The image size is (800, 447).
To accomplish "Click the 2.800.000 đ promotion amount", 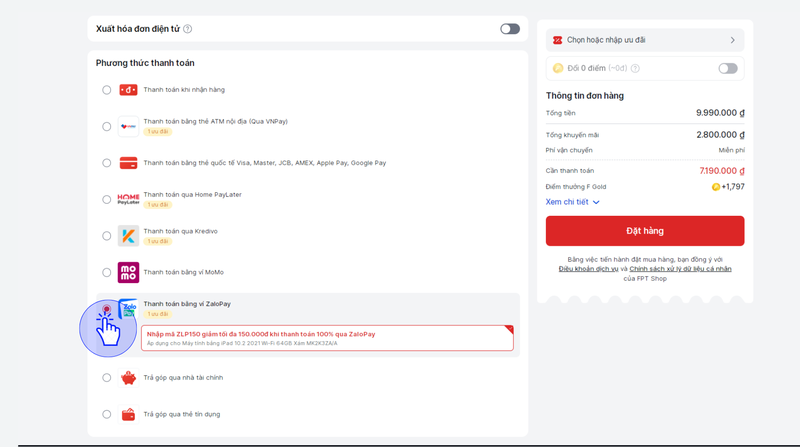I will point(720,135).
